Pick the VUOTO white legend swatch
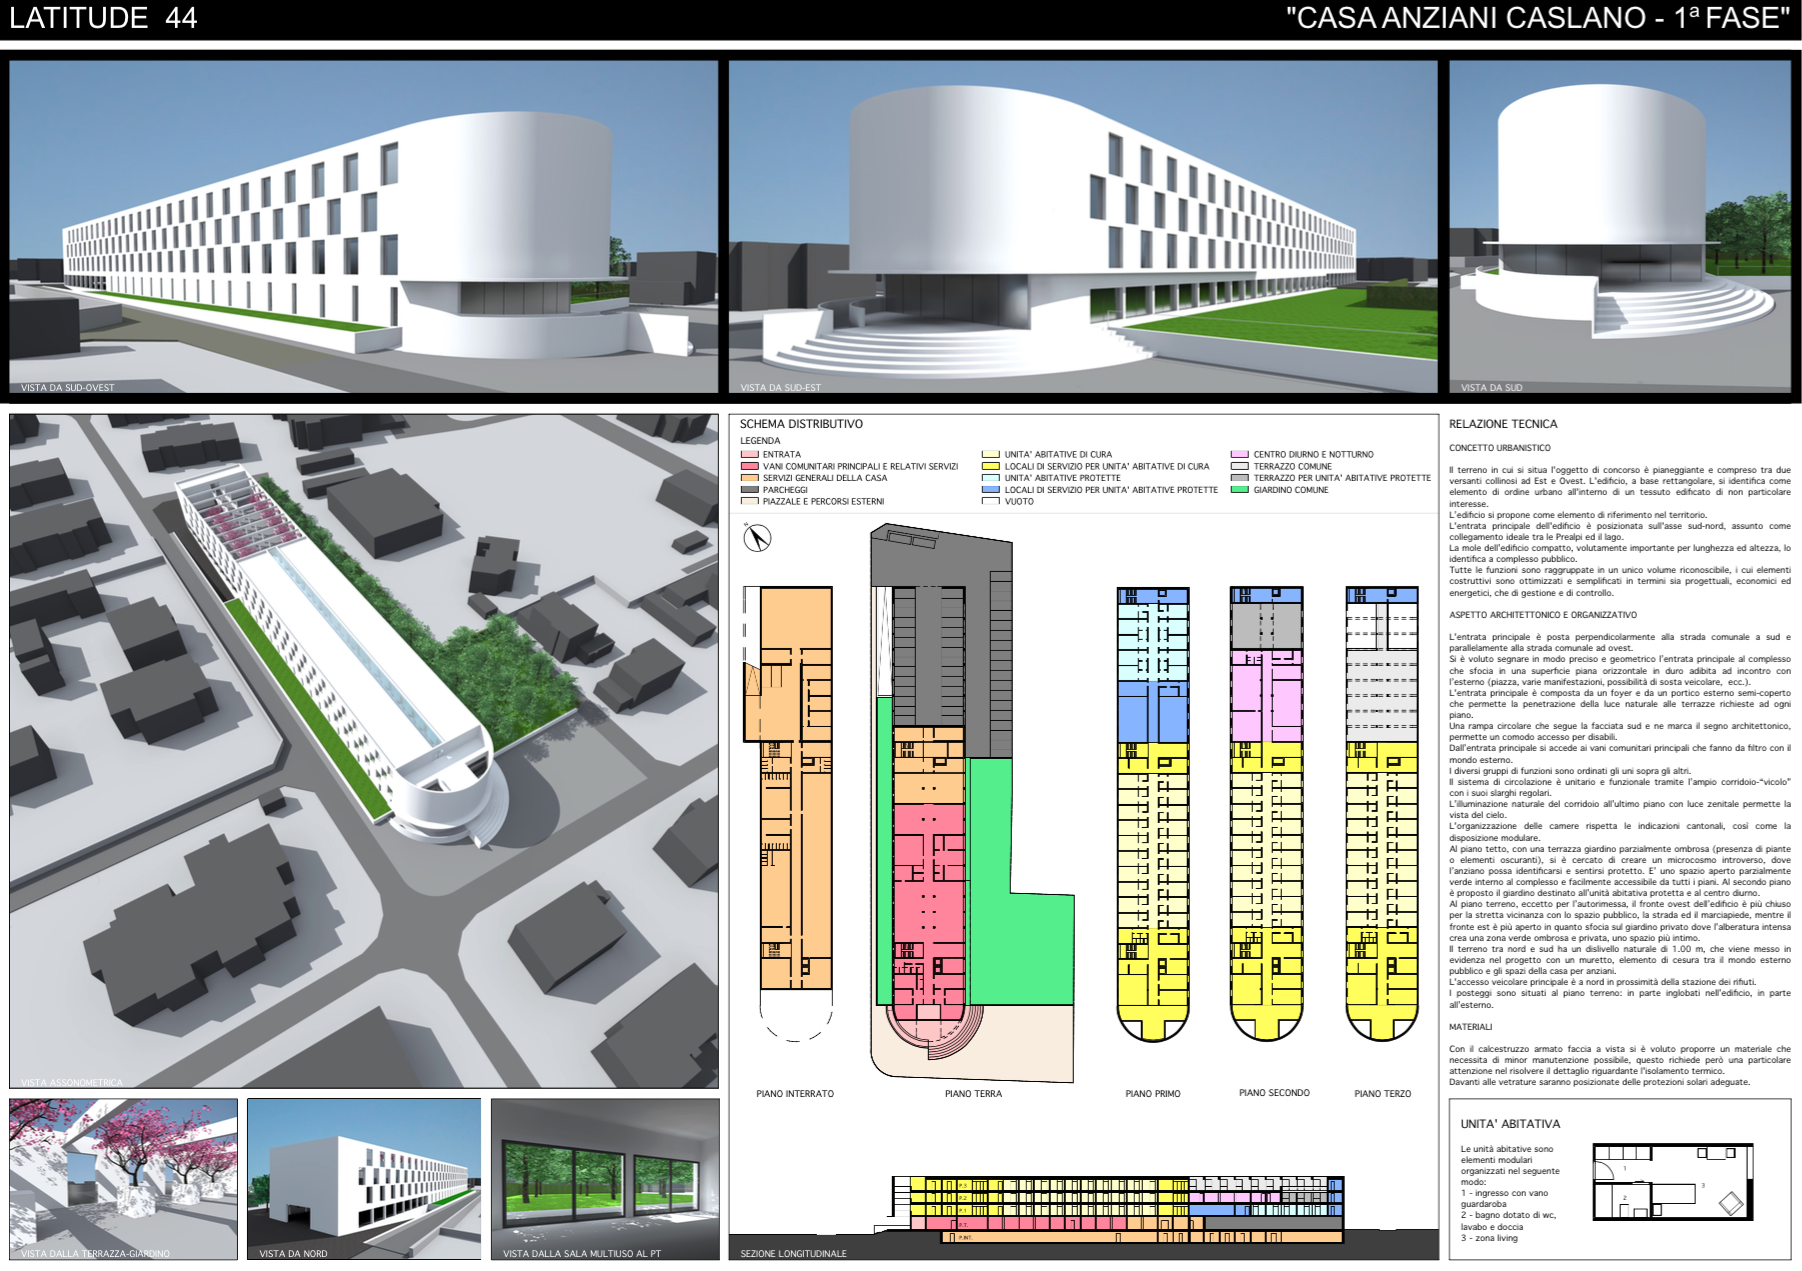Screen dimensions: 1802x1271 pyautogui.click(x=991, y=502)
